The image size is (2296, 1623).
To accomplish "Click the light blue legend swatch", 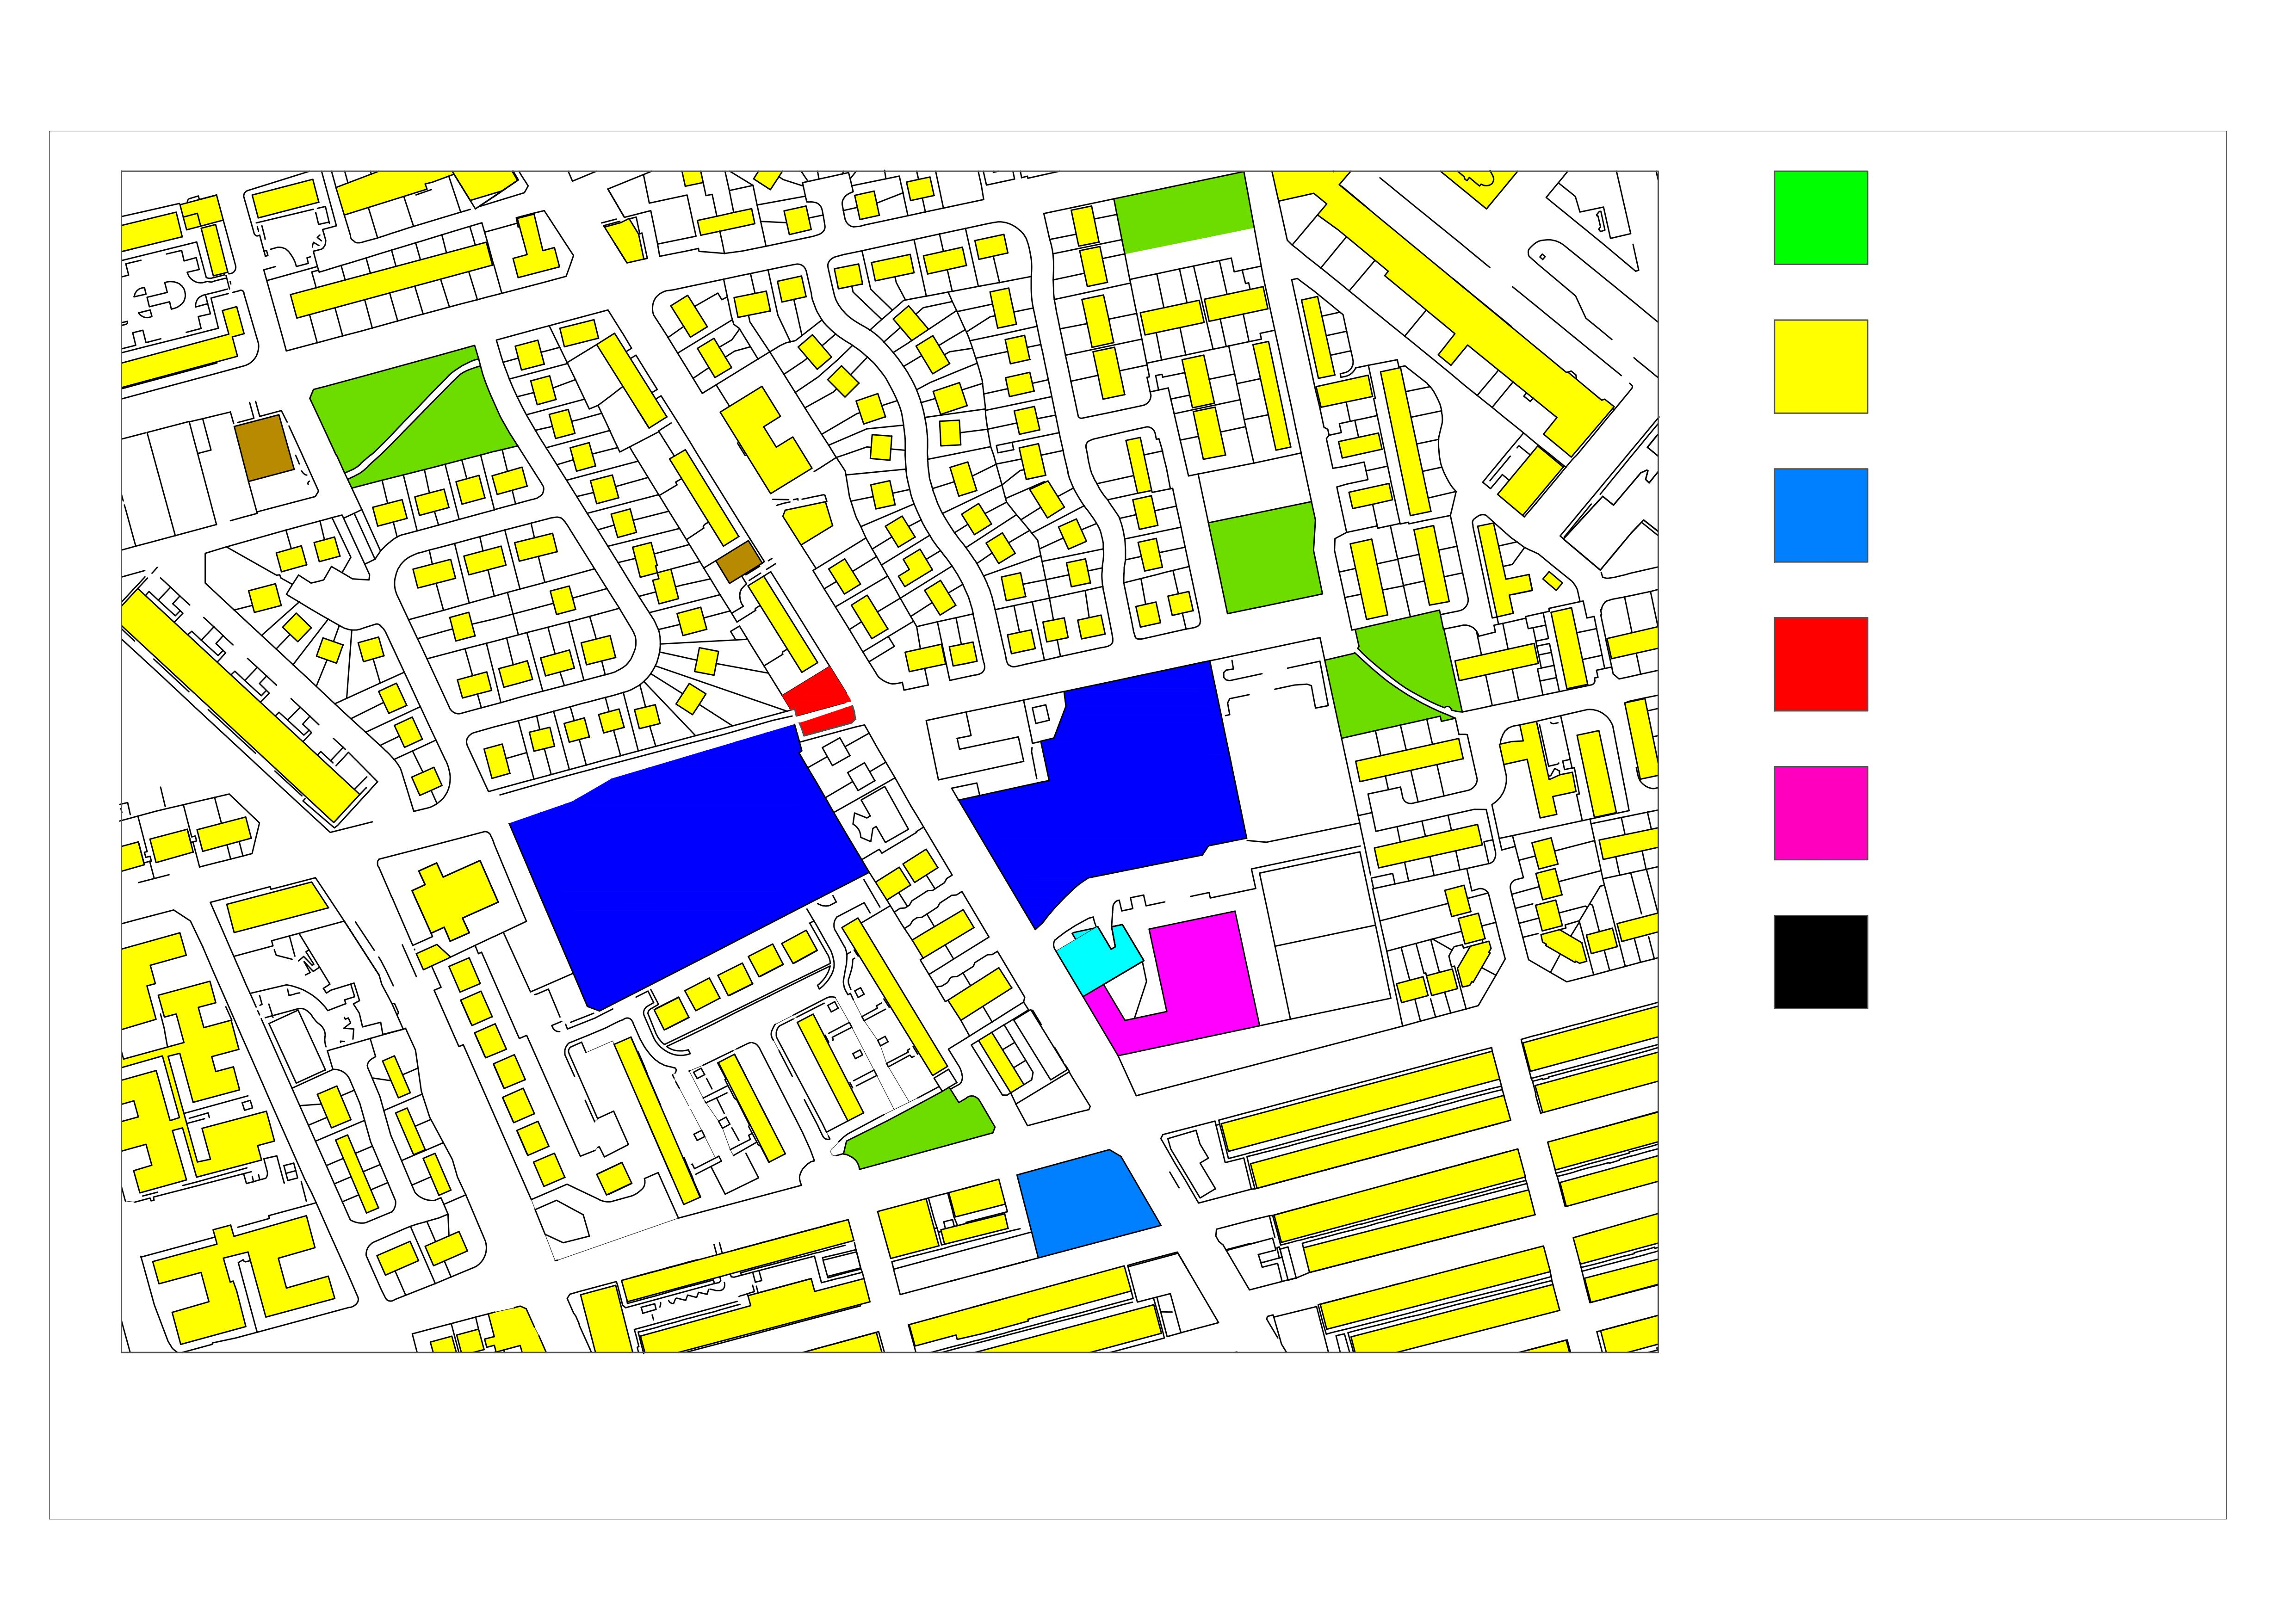I will point(1820,516).
